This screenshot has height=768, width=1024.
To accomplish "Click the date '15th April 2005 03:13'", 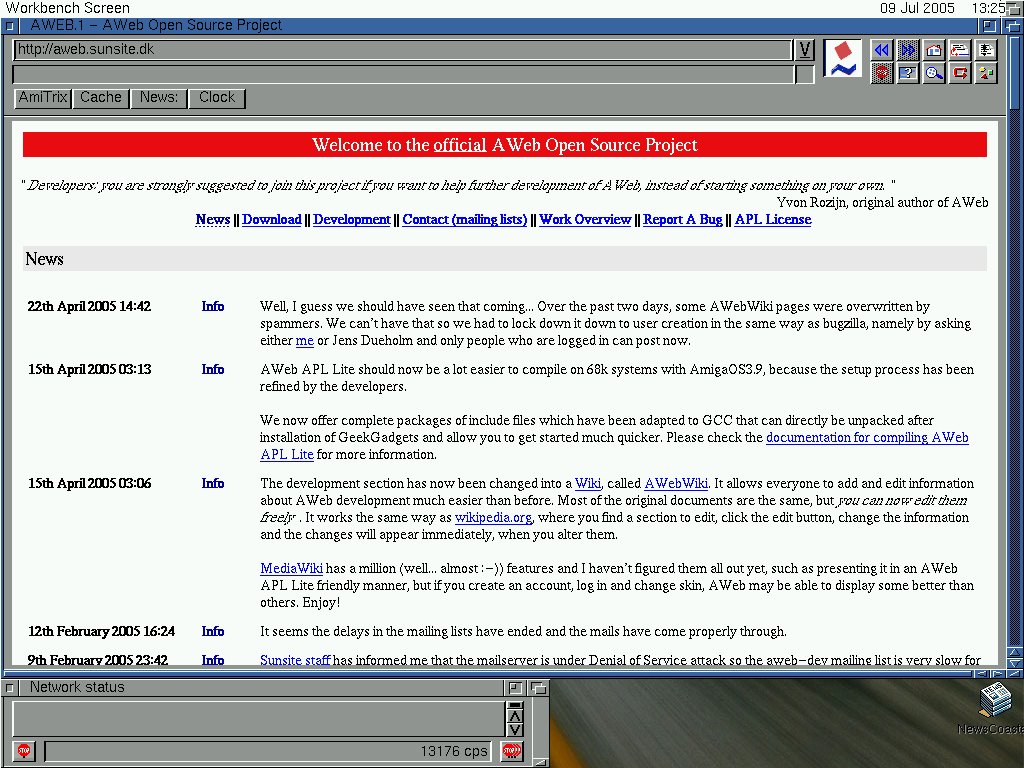I will pyautogui.click(x=89, y=369).
